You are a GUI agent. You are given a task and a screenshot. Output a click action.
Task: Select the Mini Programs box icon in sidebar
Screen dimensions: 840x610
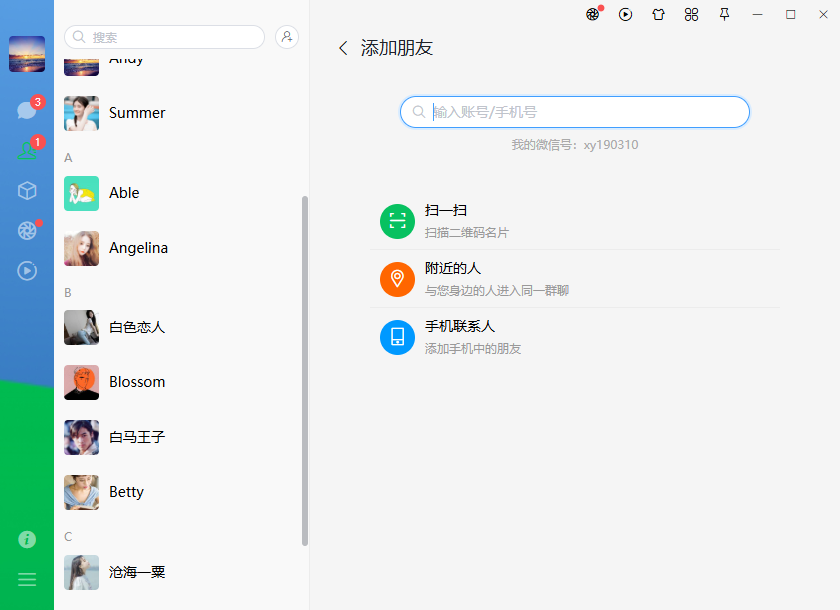tap(27, 190)
